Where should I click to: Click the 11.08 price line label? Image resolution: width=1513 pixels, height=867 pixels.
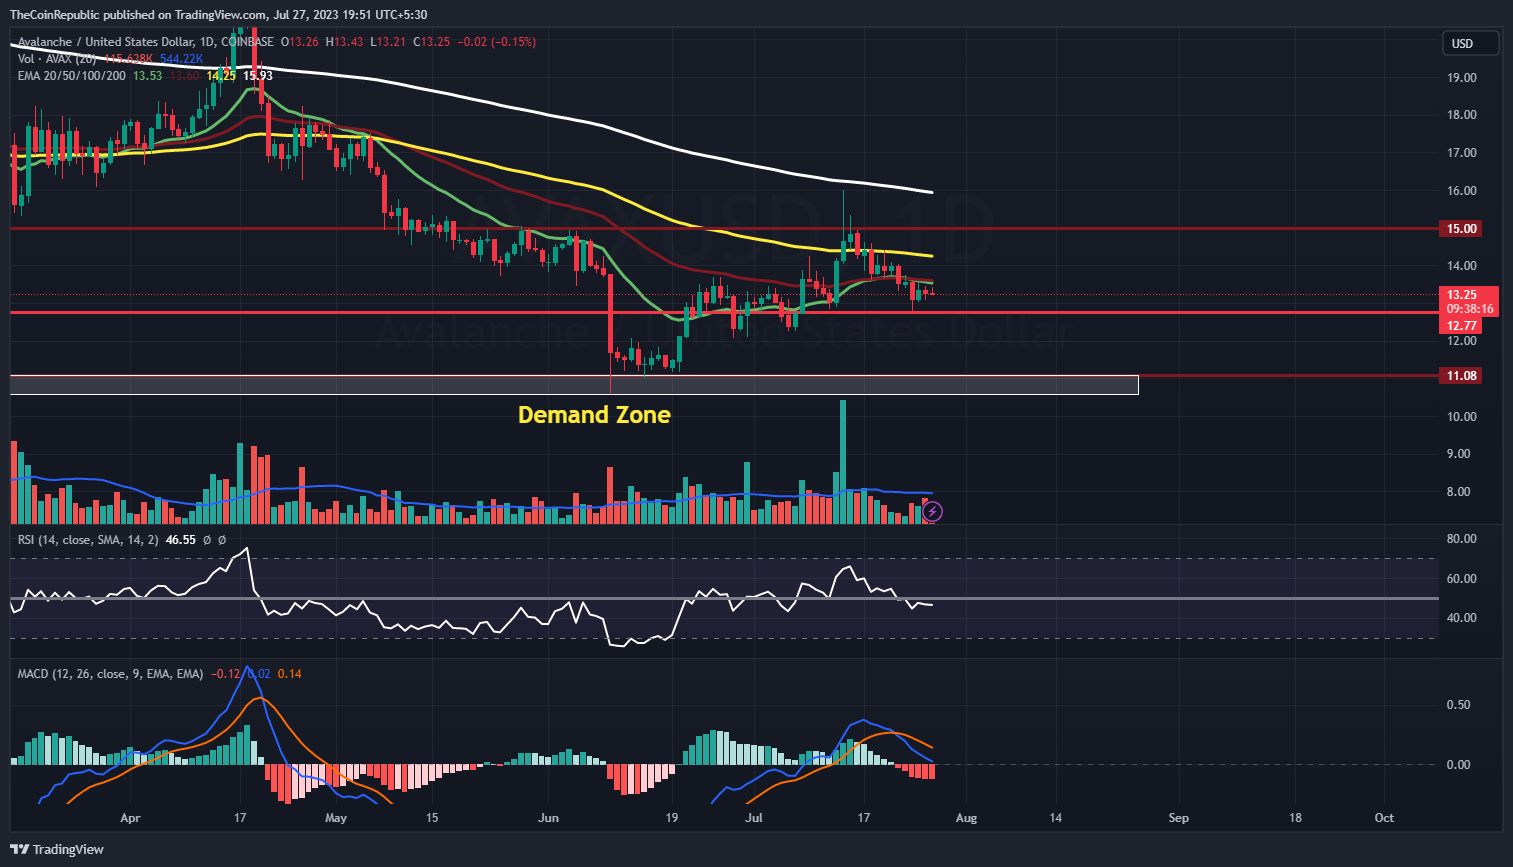click(1462, 376)
